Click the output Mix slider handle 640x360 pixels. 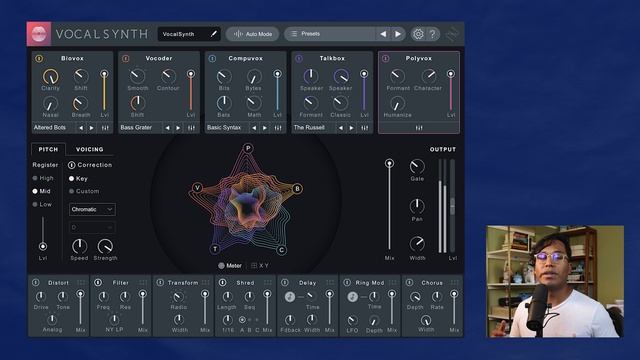(x=389, y=164)
